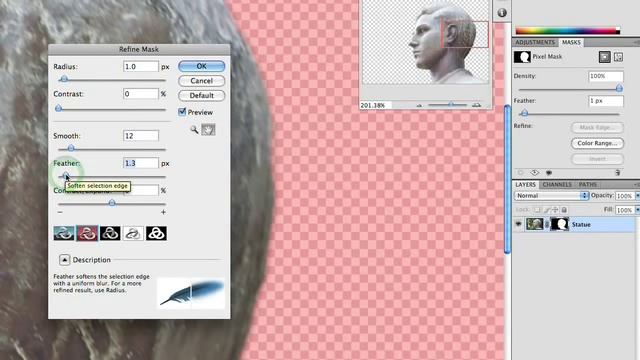The width and height of the screenshot is (640, 360).
Task: Click the Layers Opacity 100% field
Action: click(x=624, y=196)
